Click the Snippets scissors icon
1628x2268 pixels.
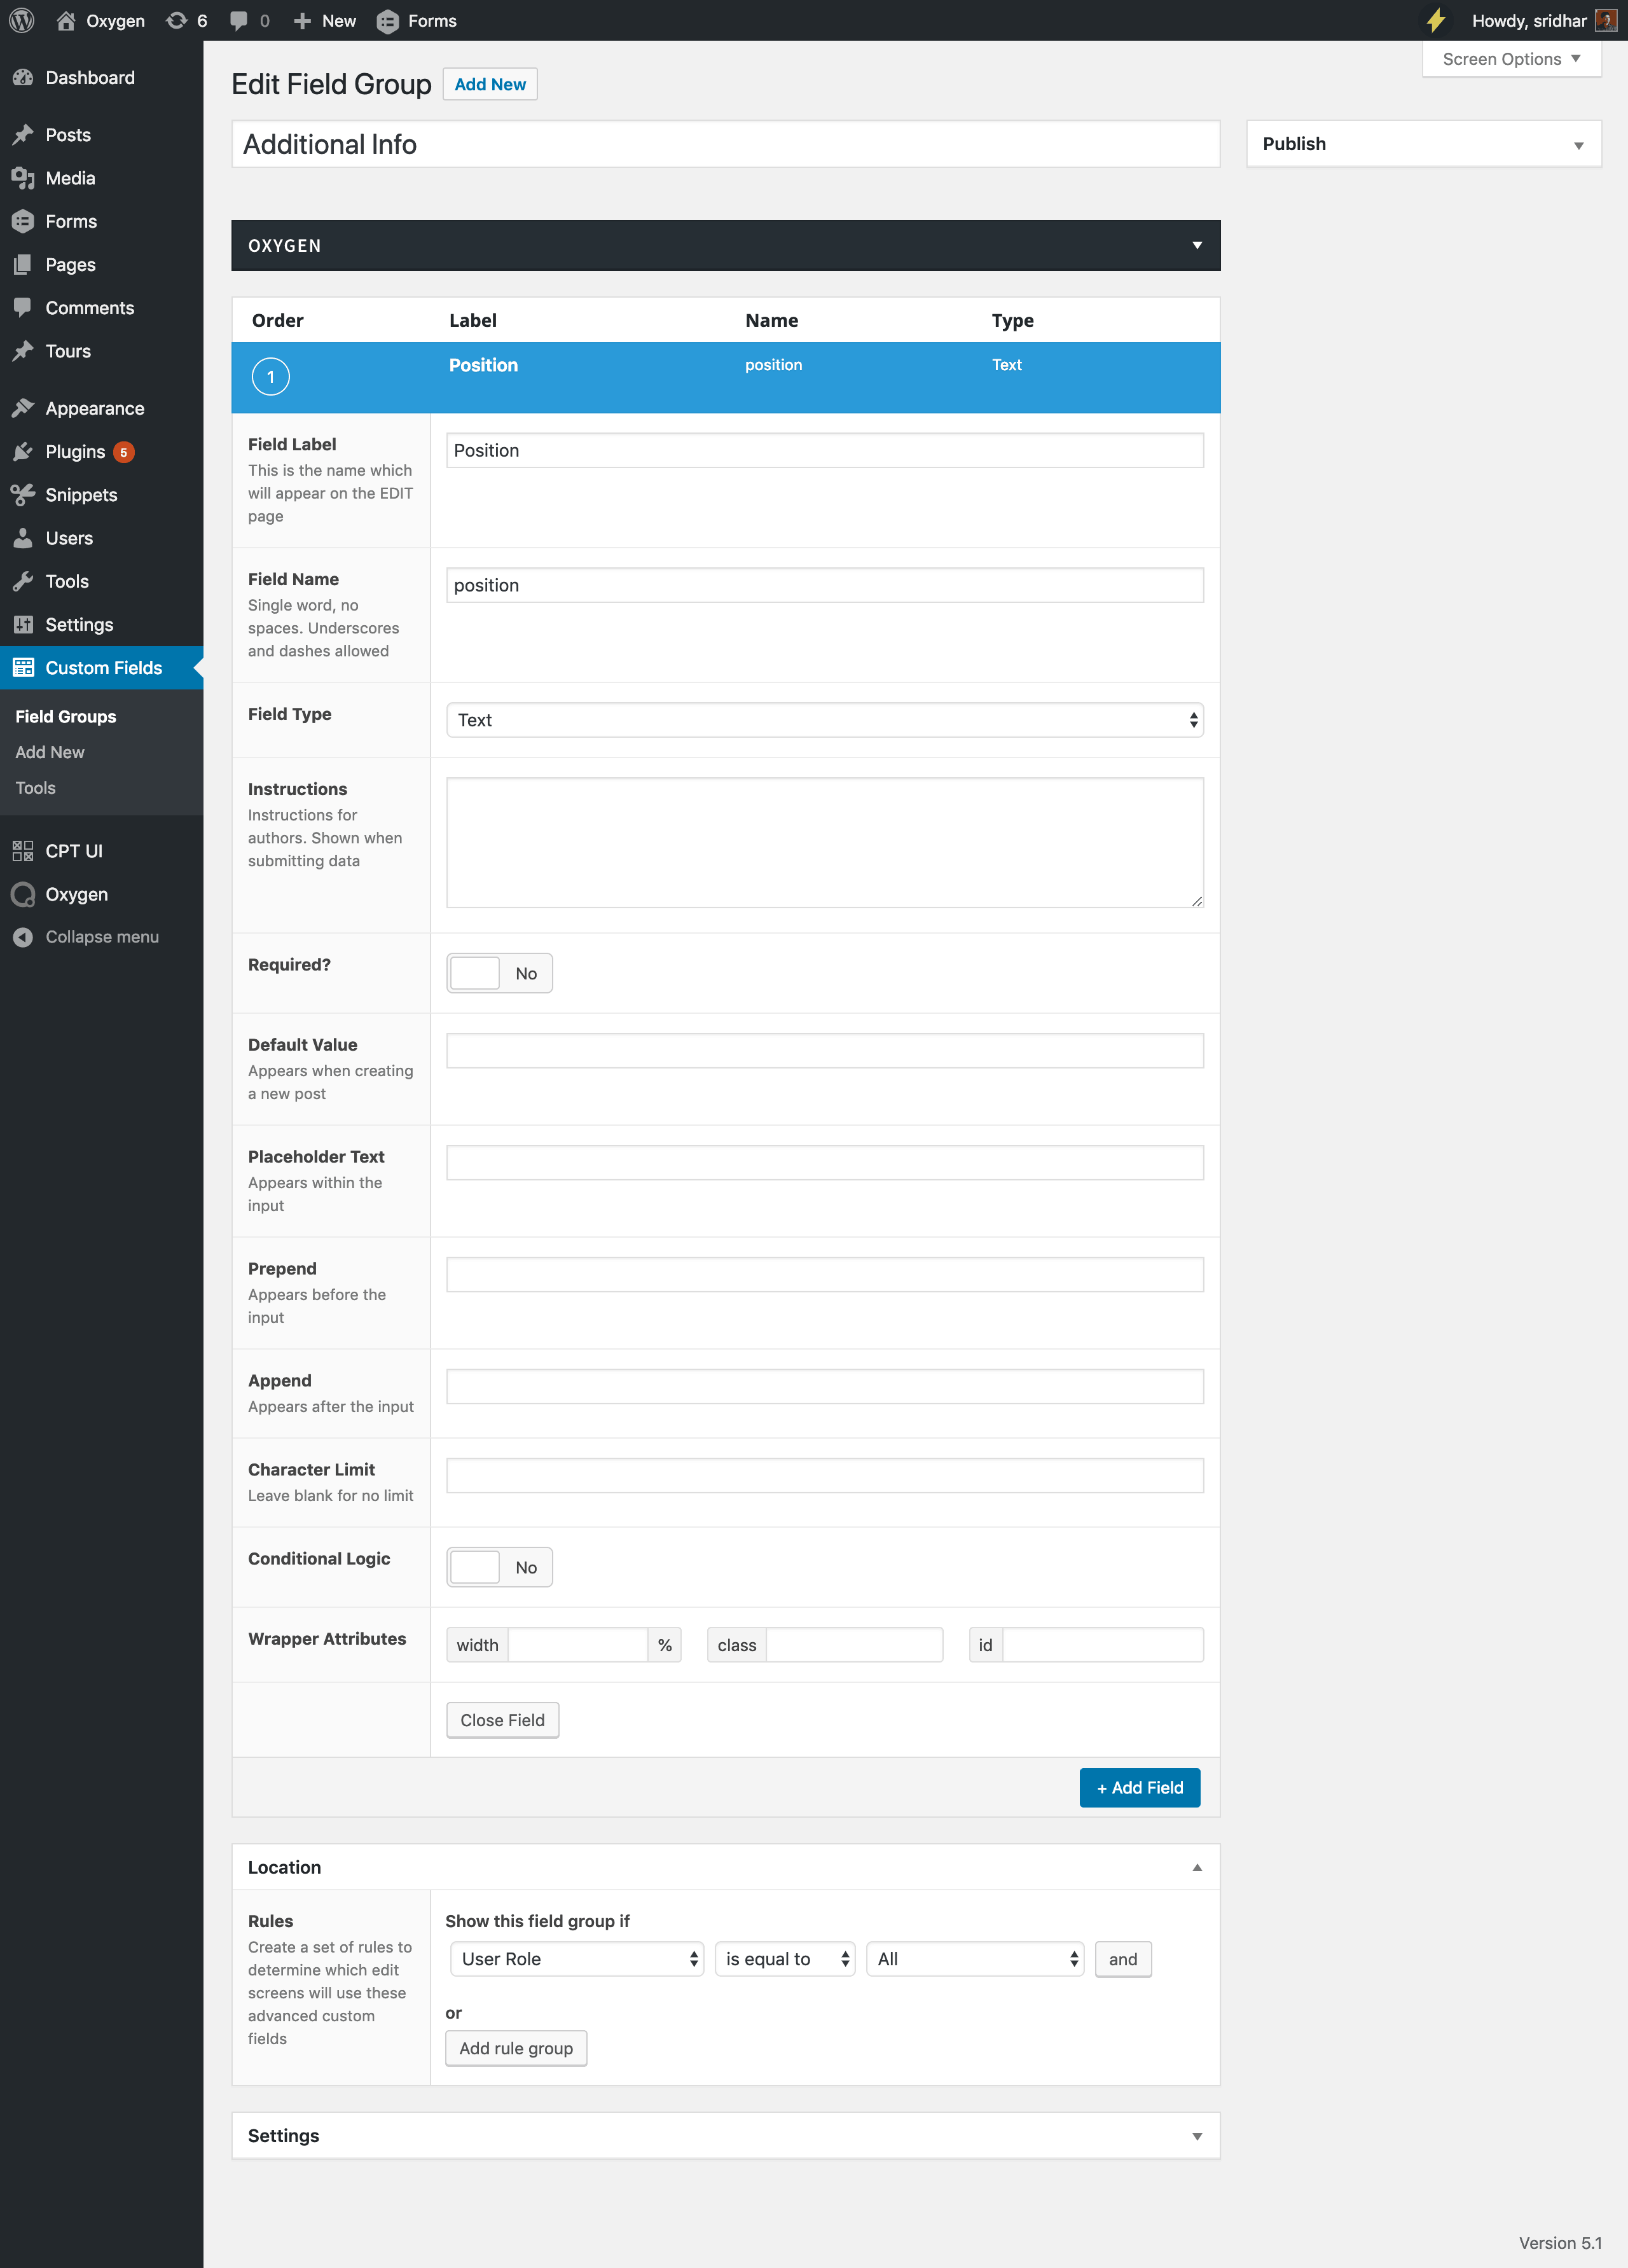23,495
